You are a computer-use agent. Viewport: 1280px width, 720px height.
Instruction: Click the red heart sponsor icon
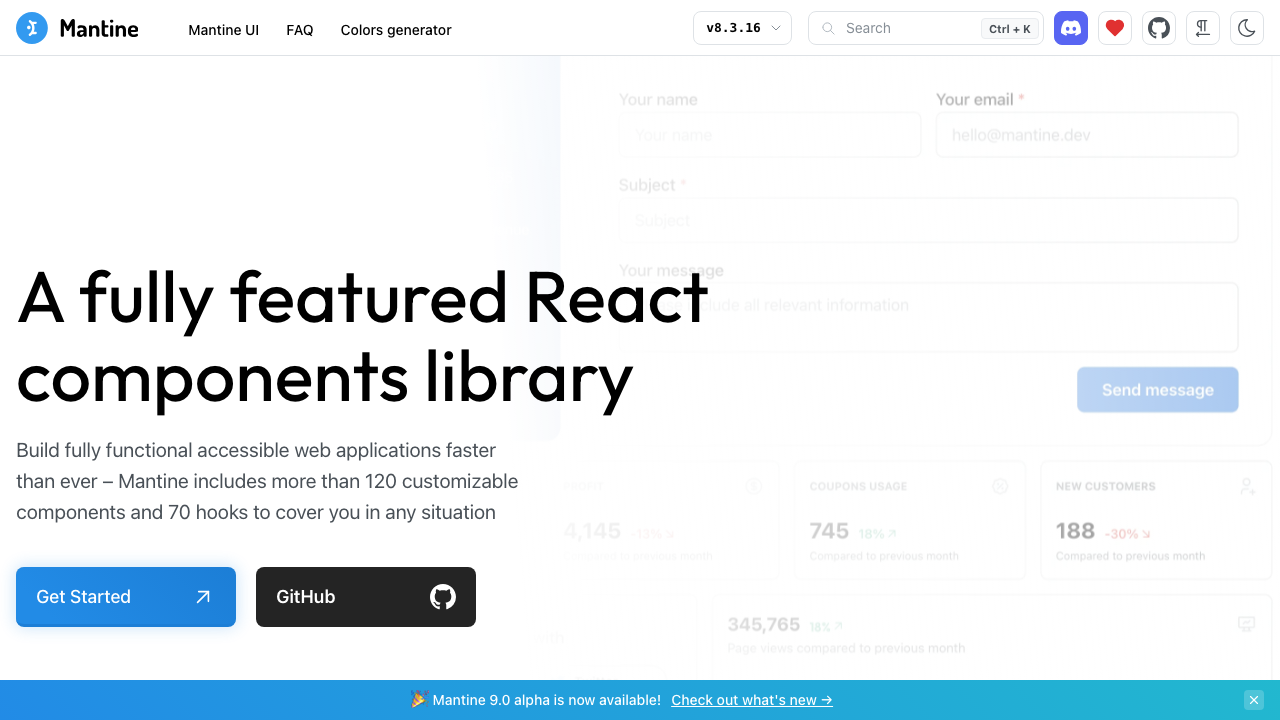tap(1114, 28)
